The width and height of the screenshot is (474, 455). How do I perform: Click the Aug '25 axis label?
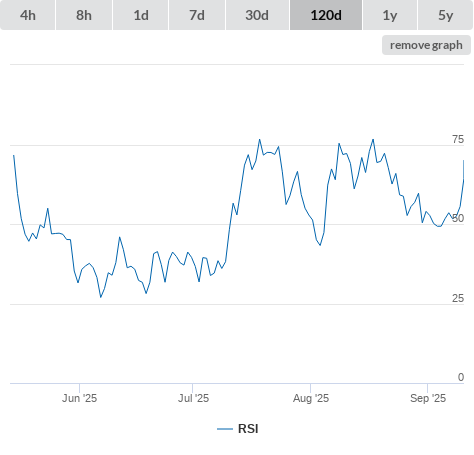coord(311,398)
